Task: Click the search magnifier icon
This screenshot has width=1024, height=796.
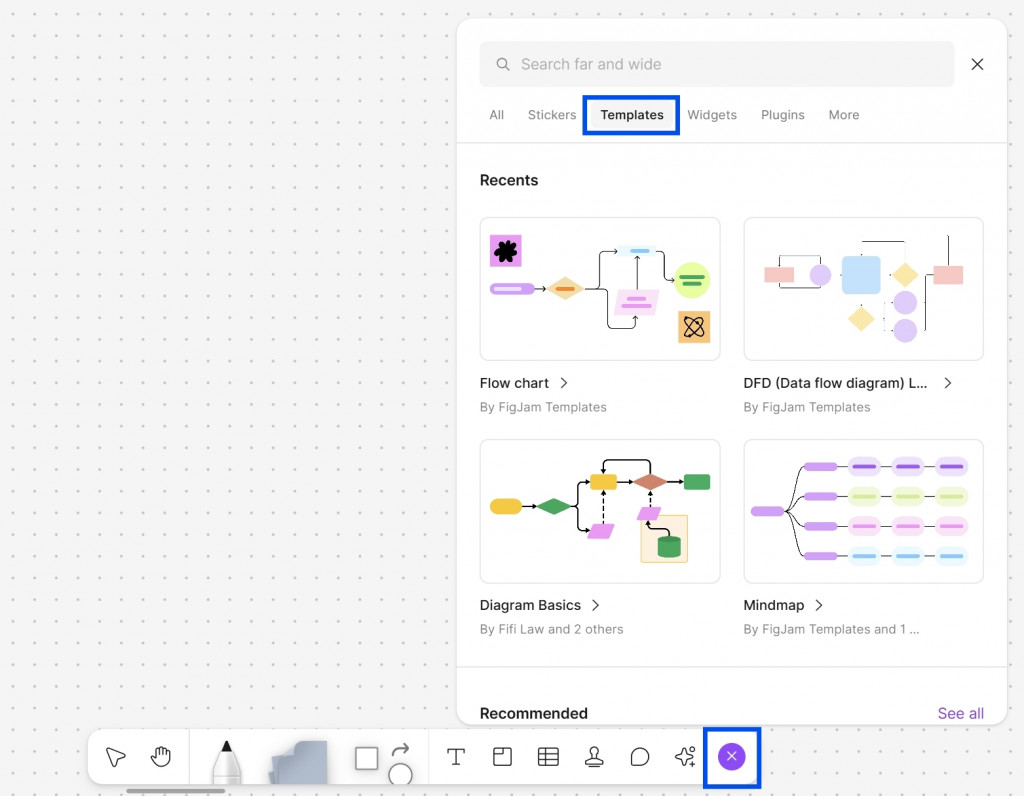Action: coord(502,64)
